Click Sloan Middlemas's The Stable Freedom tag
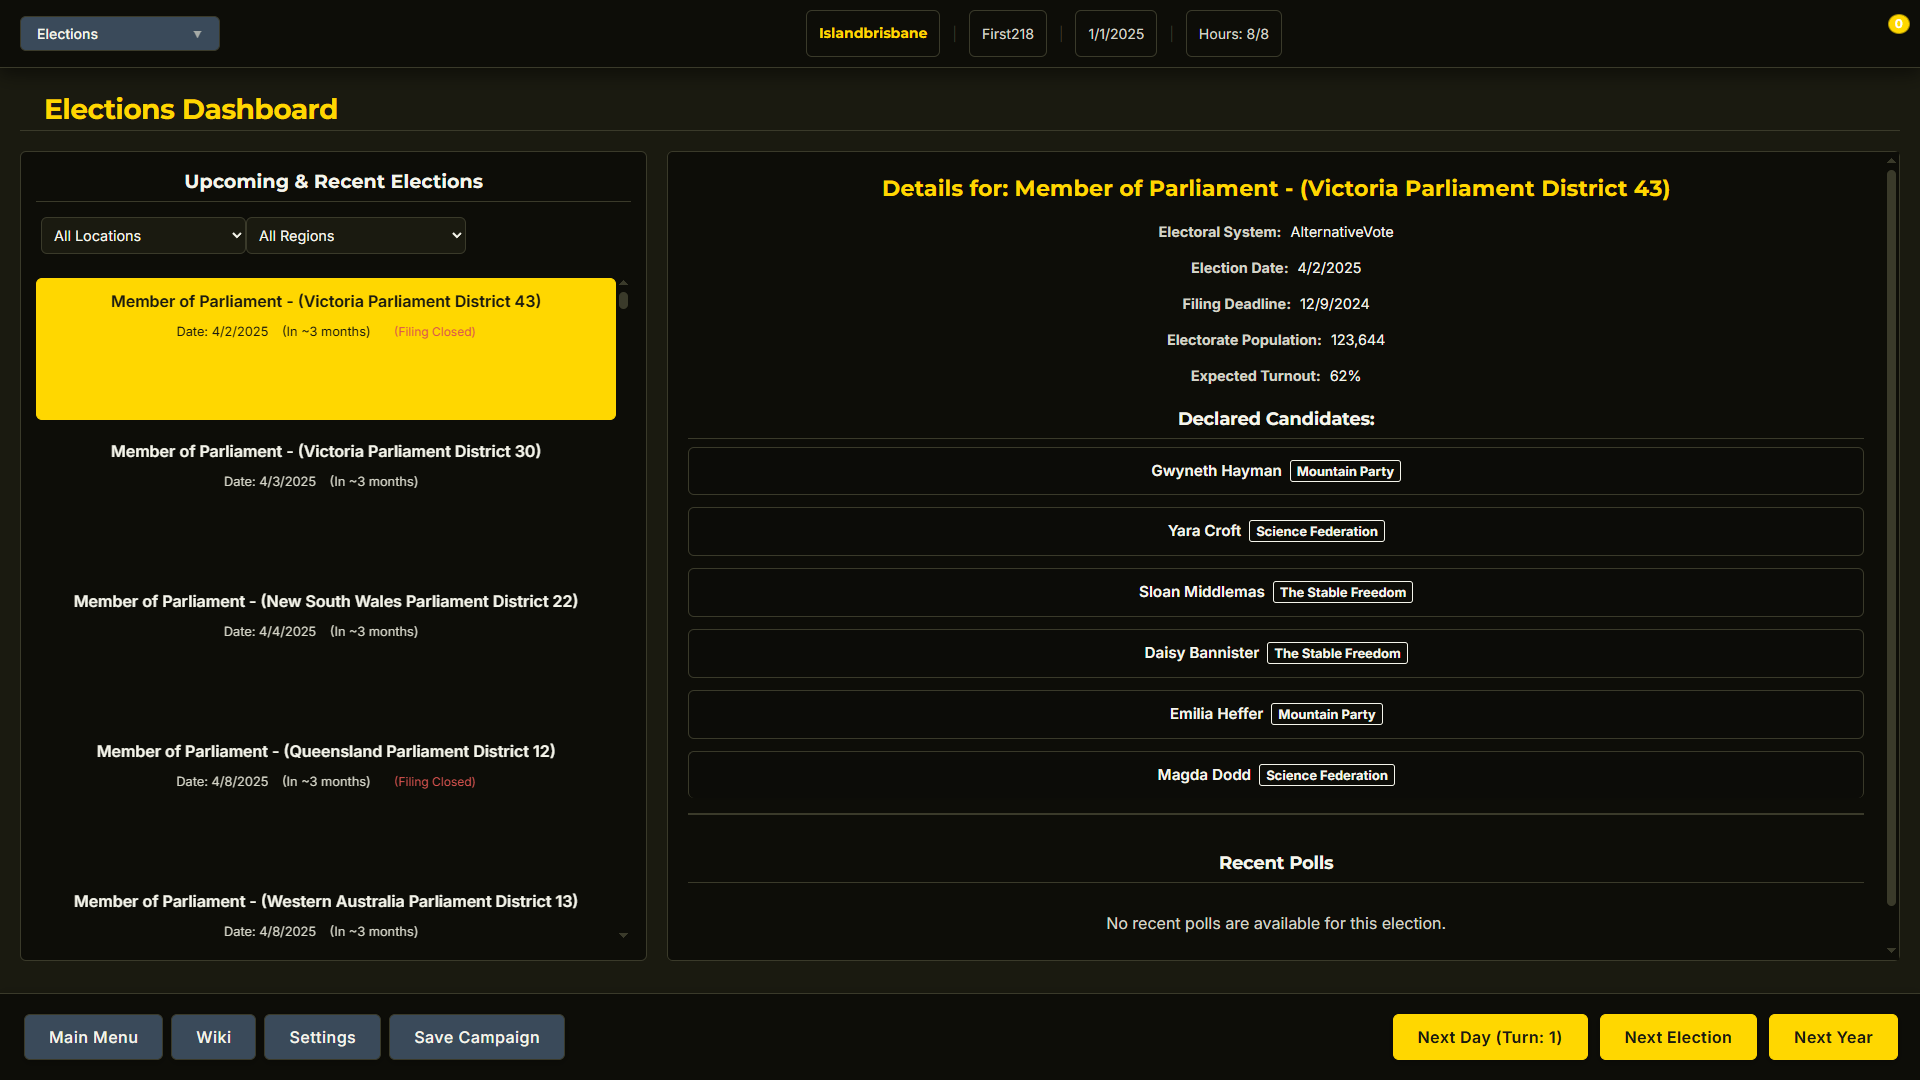Image resolution: width=1920 pixels, height=1080 pixels. pyautogui.click(x=1342, y=593)
